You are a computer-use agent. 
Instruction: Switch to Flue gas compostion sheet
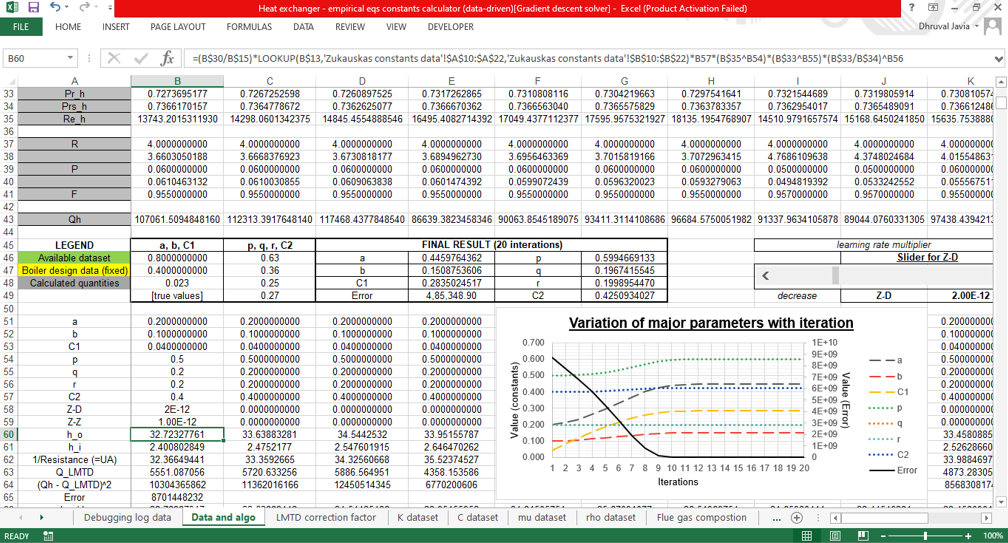[701, 517]
